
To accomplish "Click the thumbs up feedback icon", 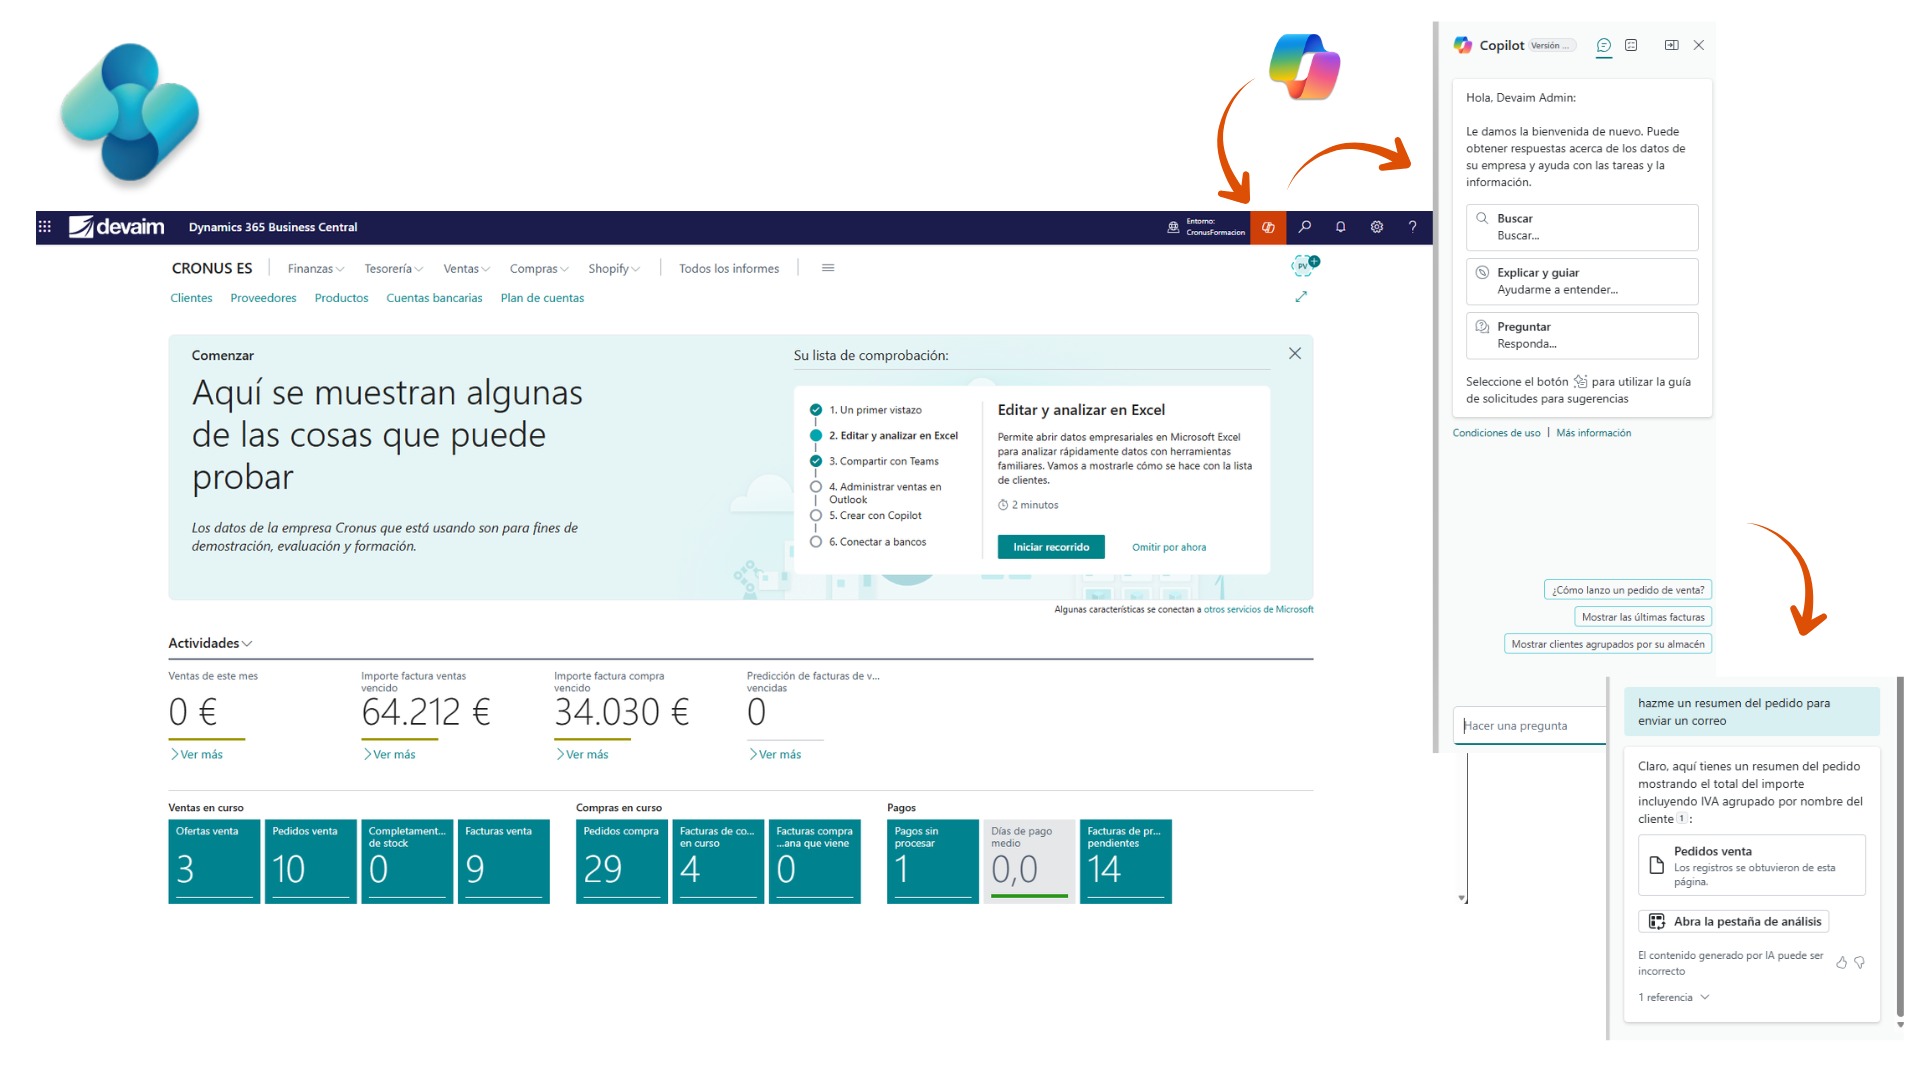I will (x=1841, y=963).
